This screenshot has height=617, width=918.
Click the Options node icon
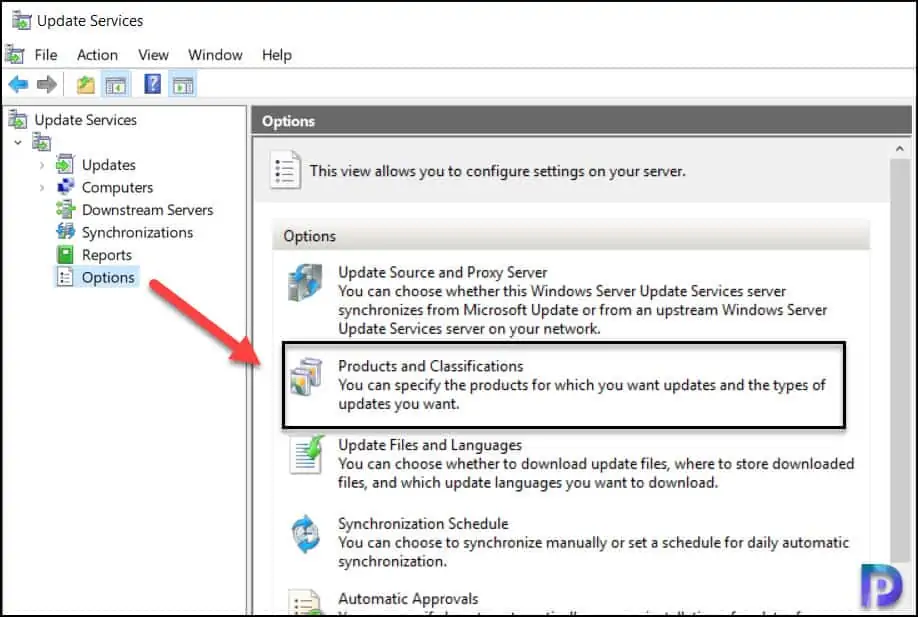coord(65,277)
